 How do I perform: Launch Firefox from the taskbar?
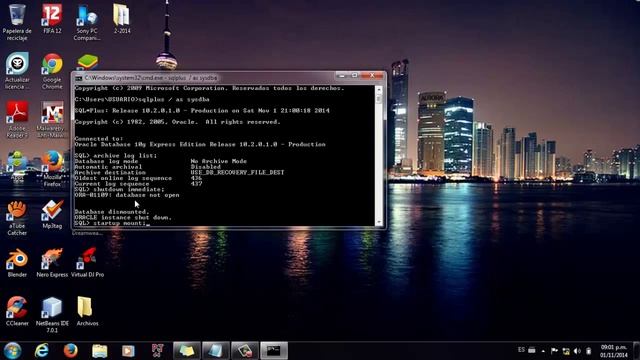pos(71,351)
